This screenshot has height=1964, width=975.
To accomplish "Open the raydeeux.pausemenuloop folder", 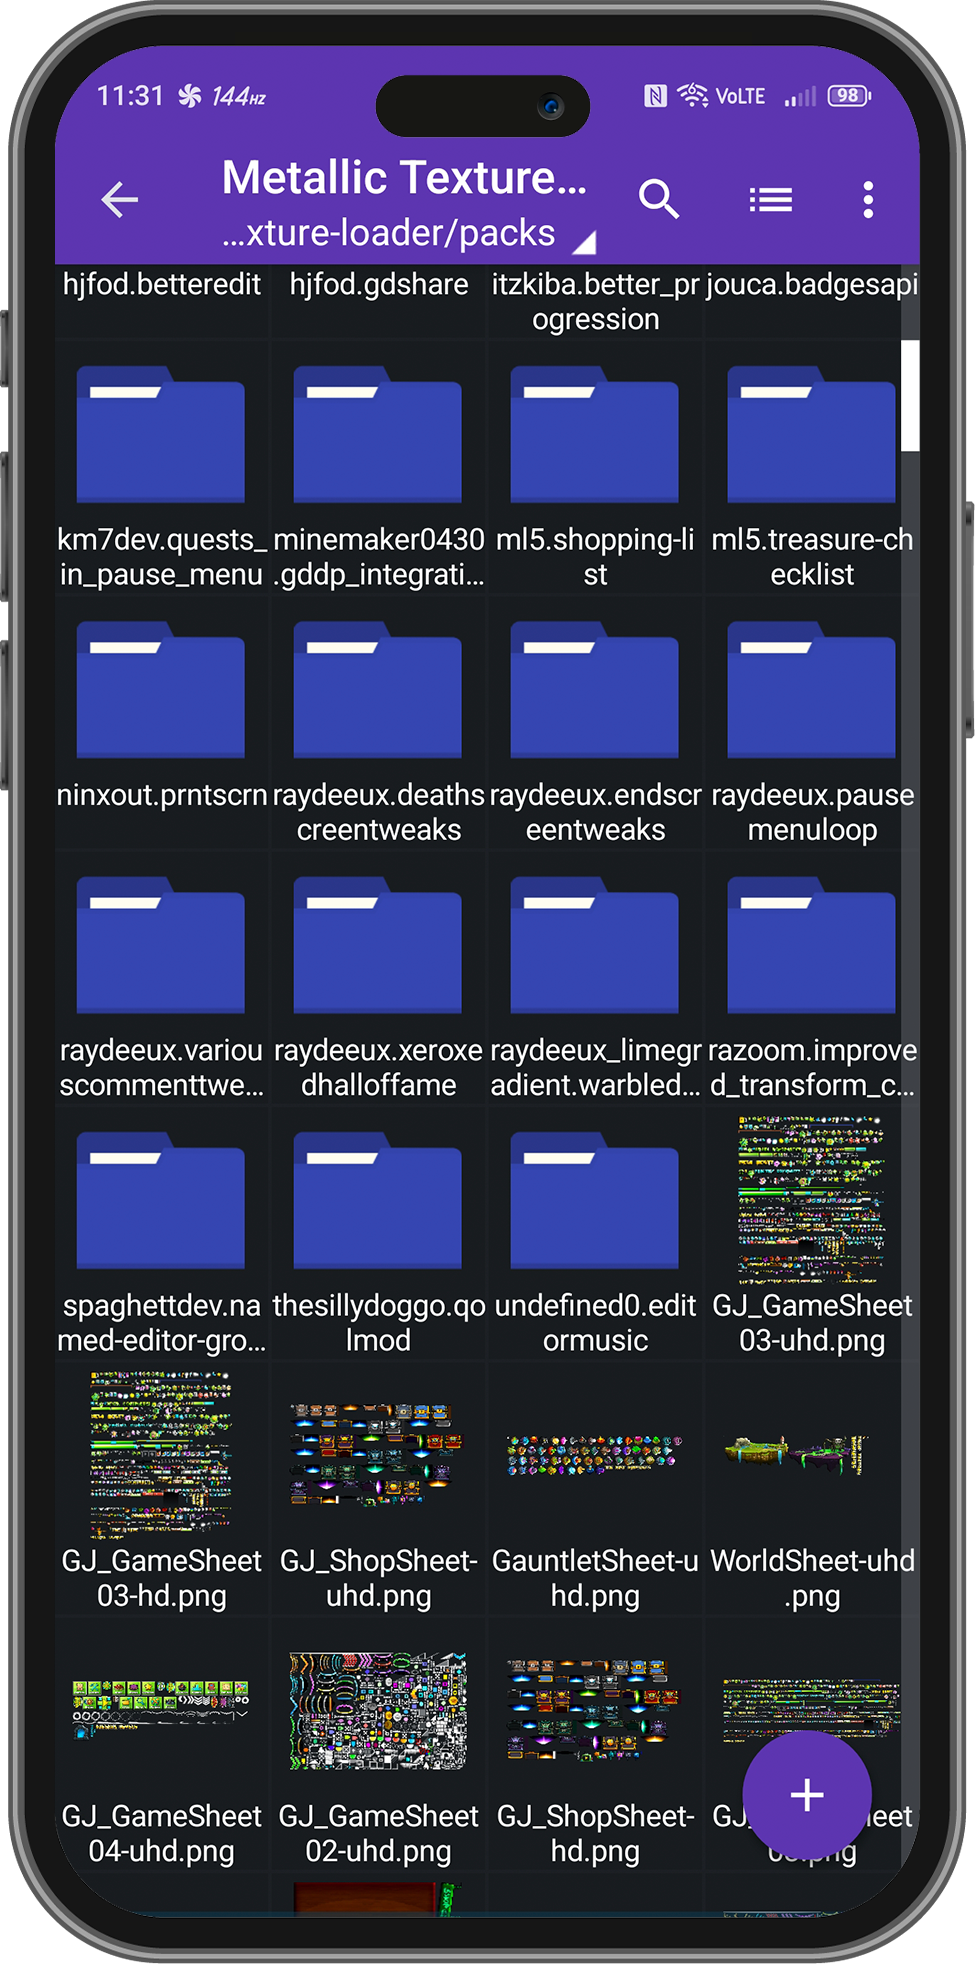I will (812, 690).
